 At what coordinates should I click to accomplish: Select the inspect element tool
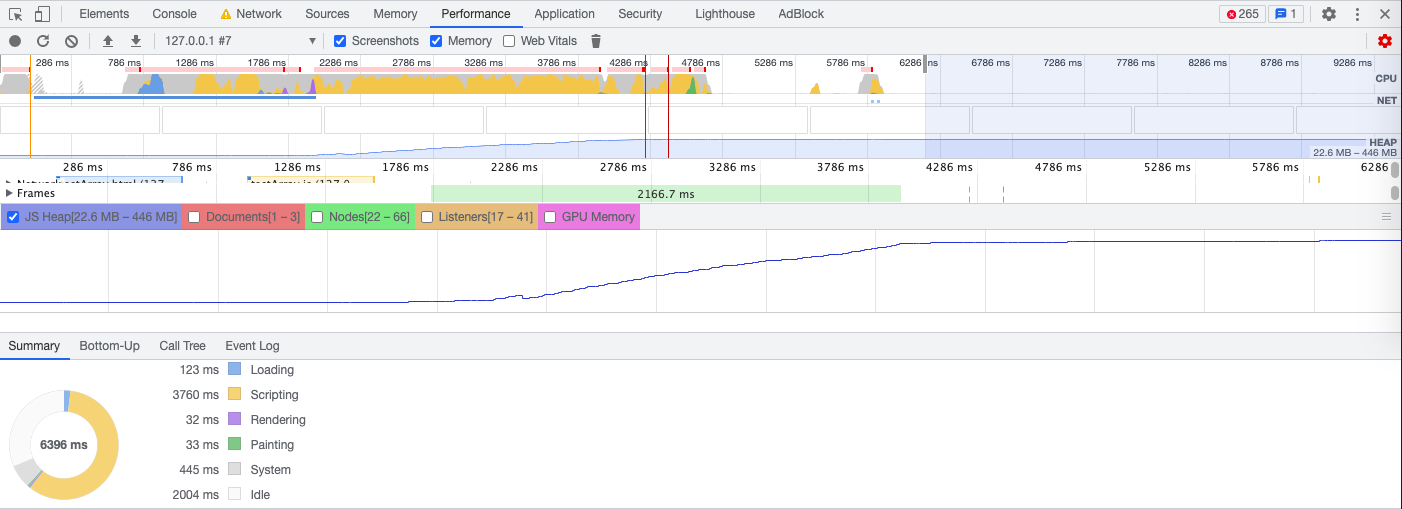click(x=15, y=14)
